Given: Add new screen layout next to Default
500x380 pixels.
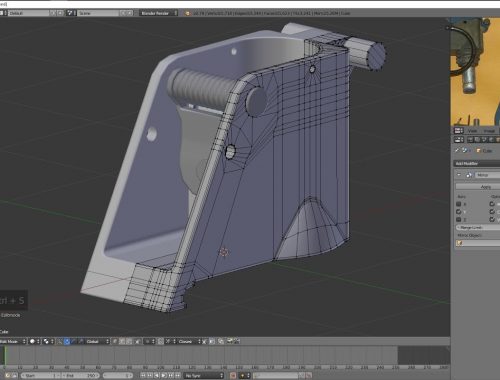Looking at the screenshot, I should [x=53, y=13].
